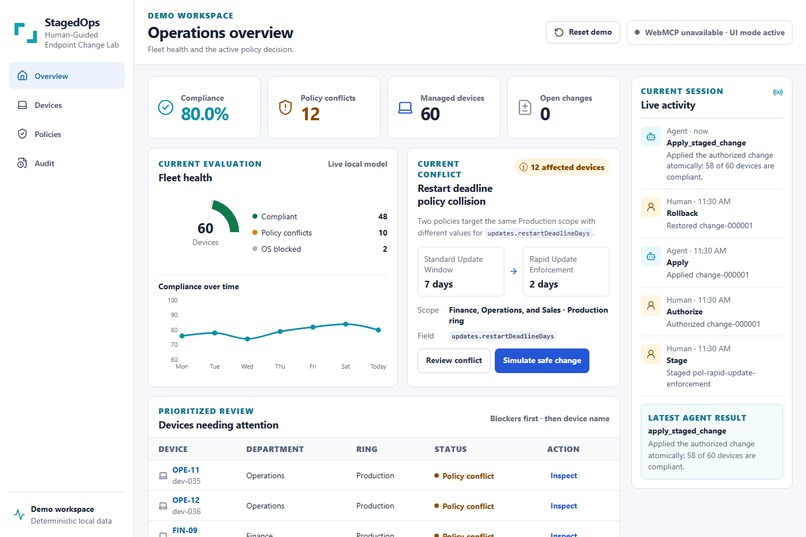The image size is (806, 537).
Task: Click the Live local model label
Action: click(x=358, y=164)
